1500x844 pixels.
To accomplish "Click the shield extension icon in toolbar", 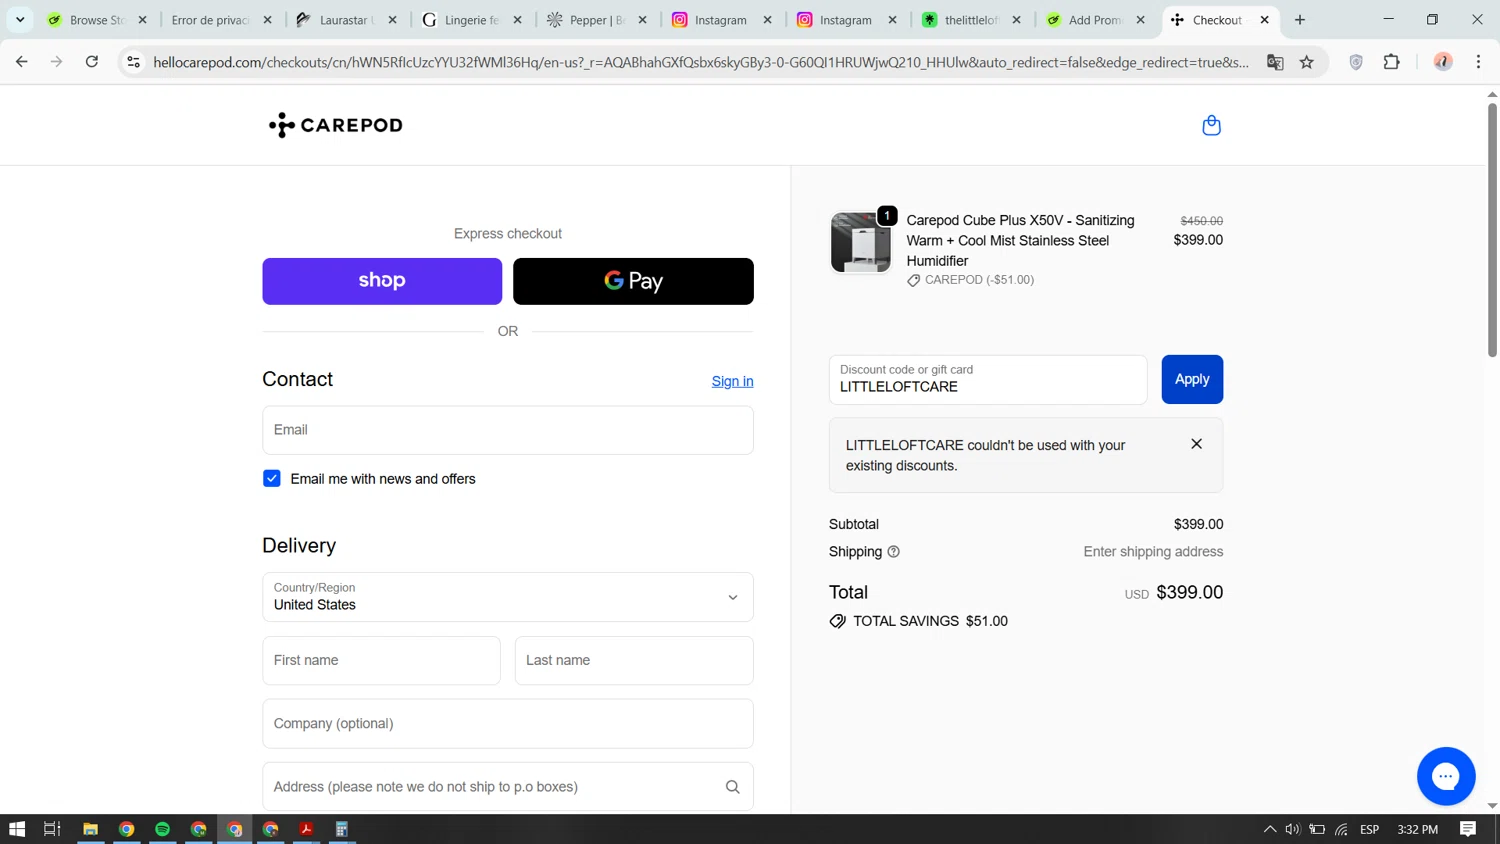I will (x=1356, y=62).
